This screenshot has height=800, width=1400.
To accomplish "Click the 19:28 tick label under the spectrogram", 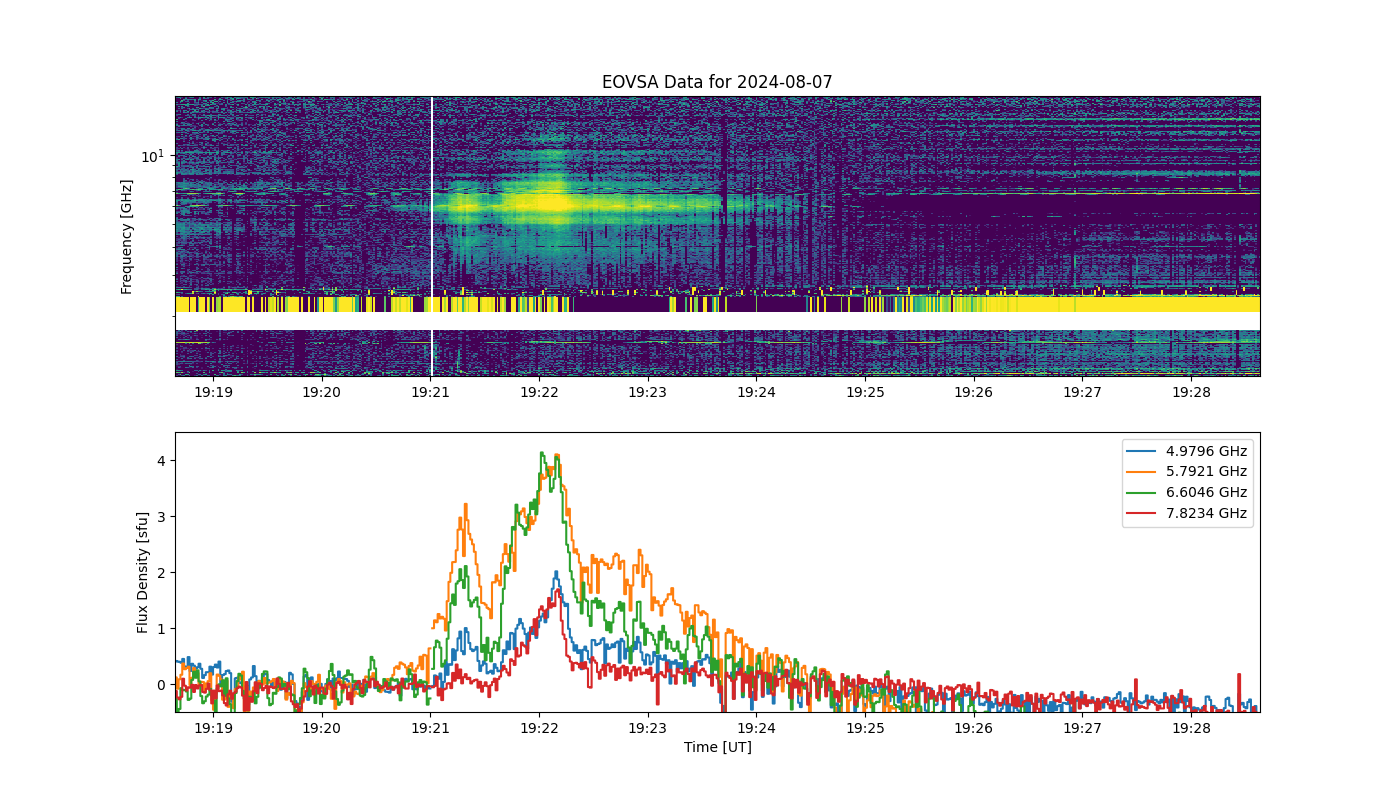I will (x=1191, y=393).
